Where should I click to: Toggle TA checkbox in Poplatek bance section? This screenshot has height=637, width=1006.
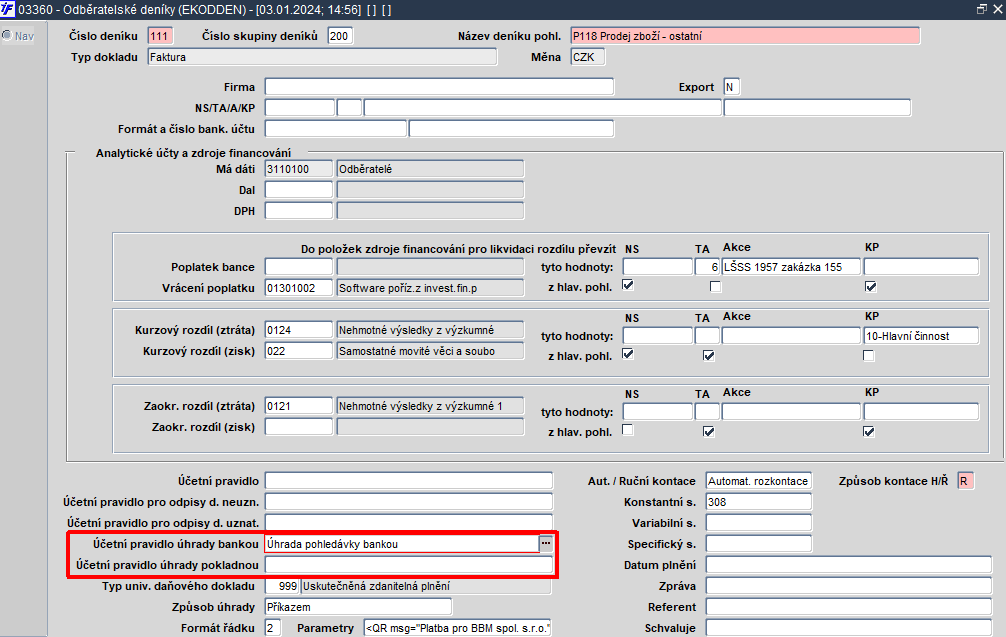[x=715, y=287]
